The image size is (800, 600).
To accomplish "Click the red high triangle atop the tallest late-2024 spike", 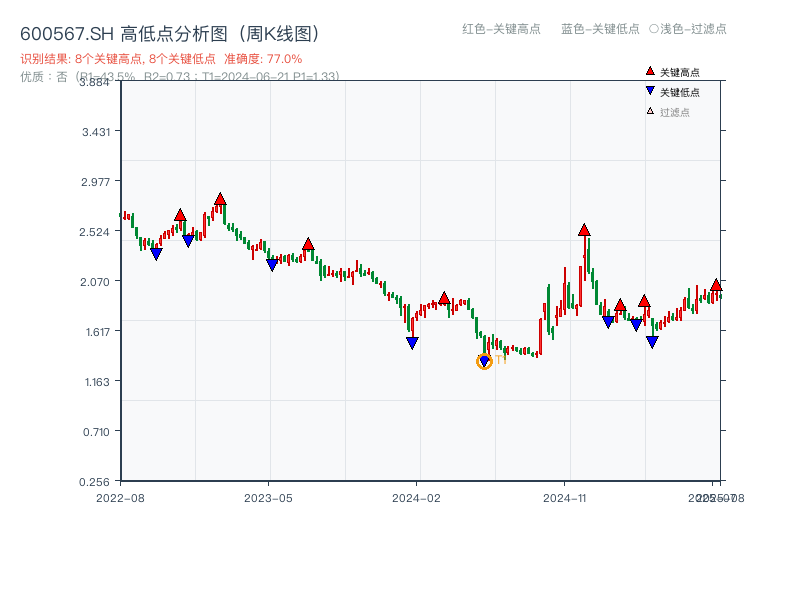I will (x=584, y=230).
